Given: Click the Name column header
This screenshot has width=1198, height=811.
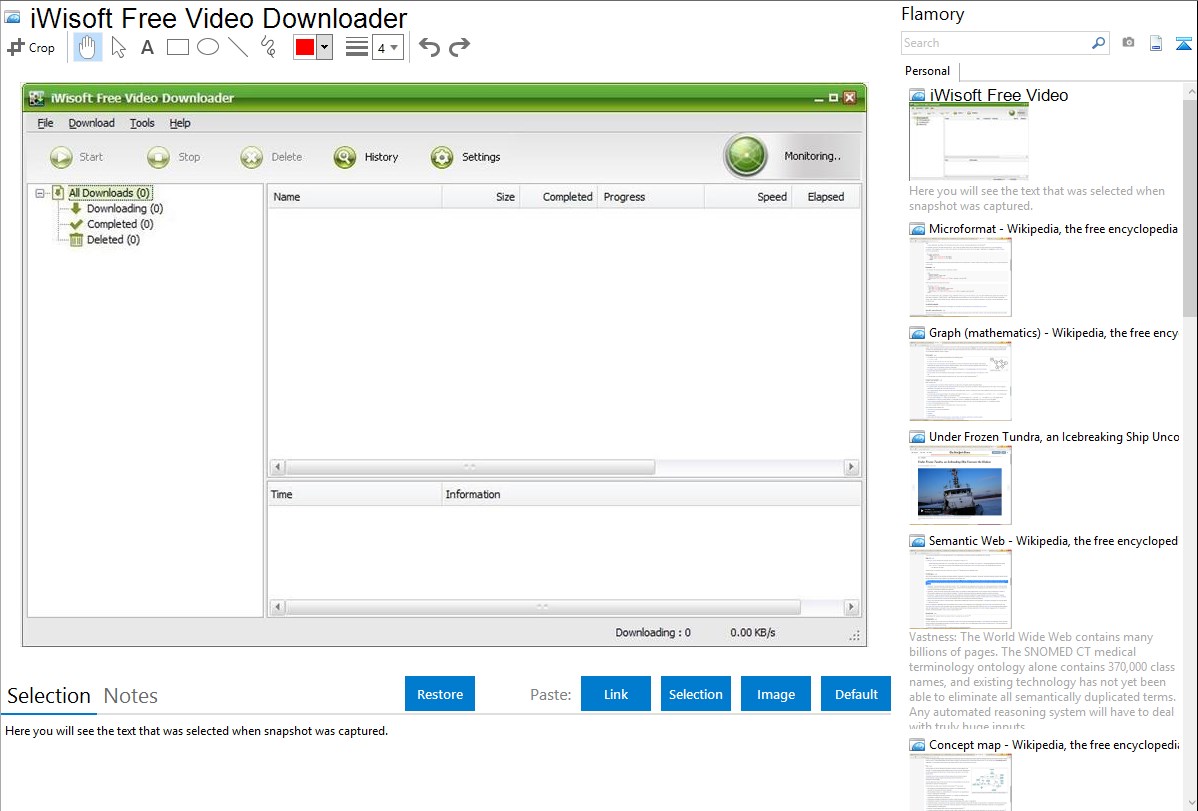Looking at the screenshot, I should pos(355,196).
